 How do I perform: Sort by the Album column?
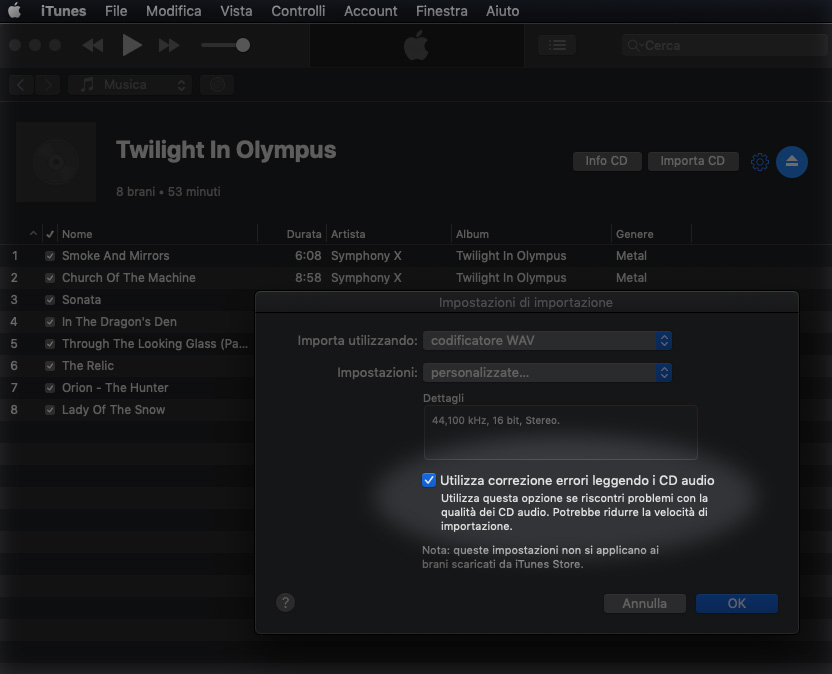coord(531,234)
